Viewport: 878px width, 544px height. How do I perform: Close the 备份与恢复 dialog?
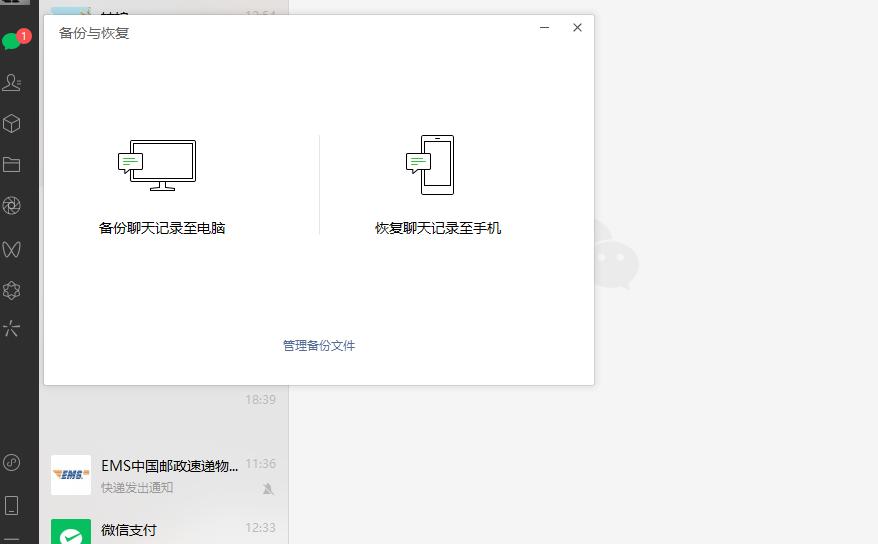tap(577, 27)
